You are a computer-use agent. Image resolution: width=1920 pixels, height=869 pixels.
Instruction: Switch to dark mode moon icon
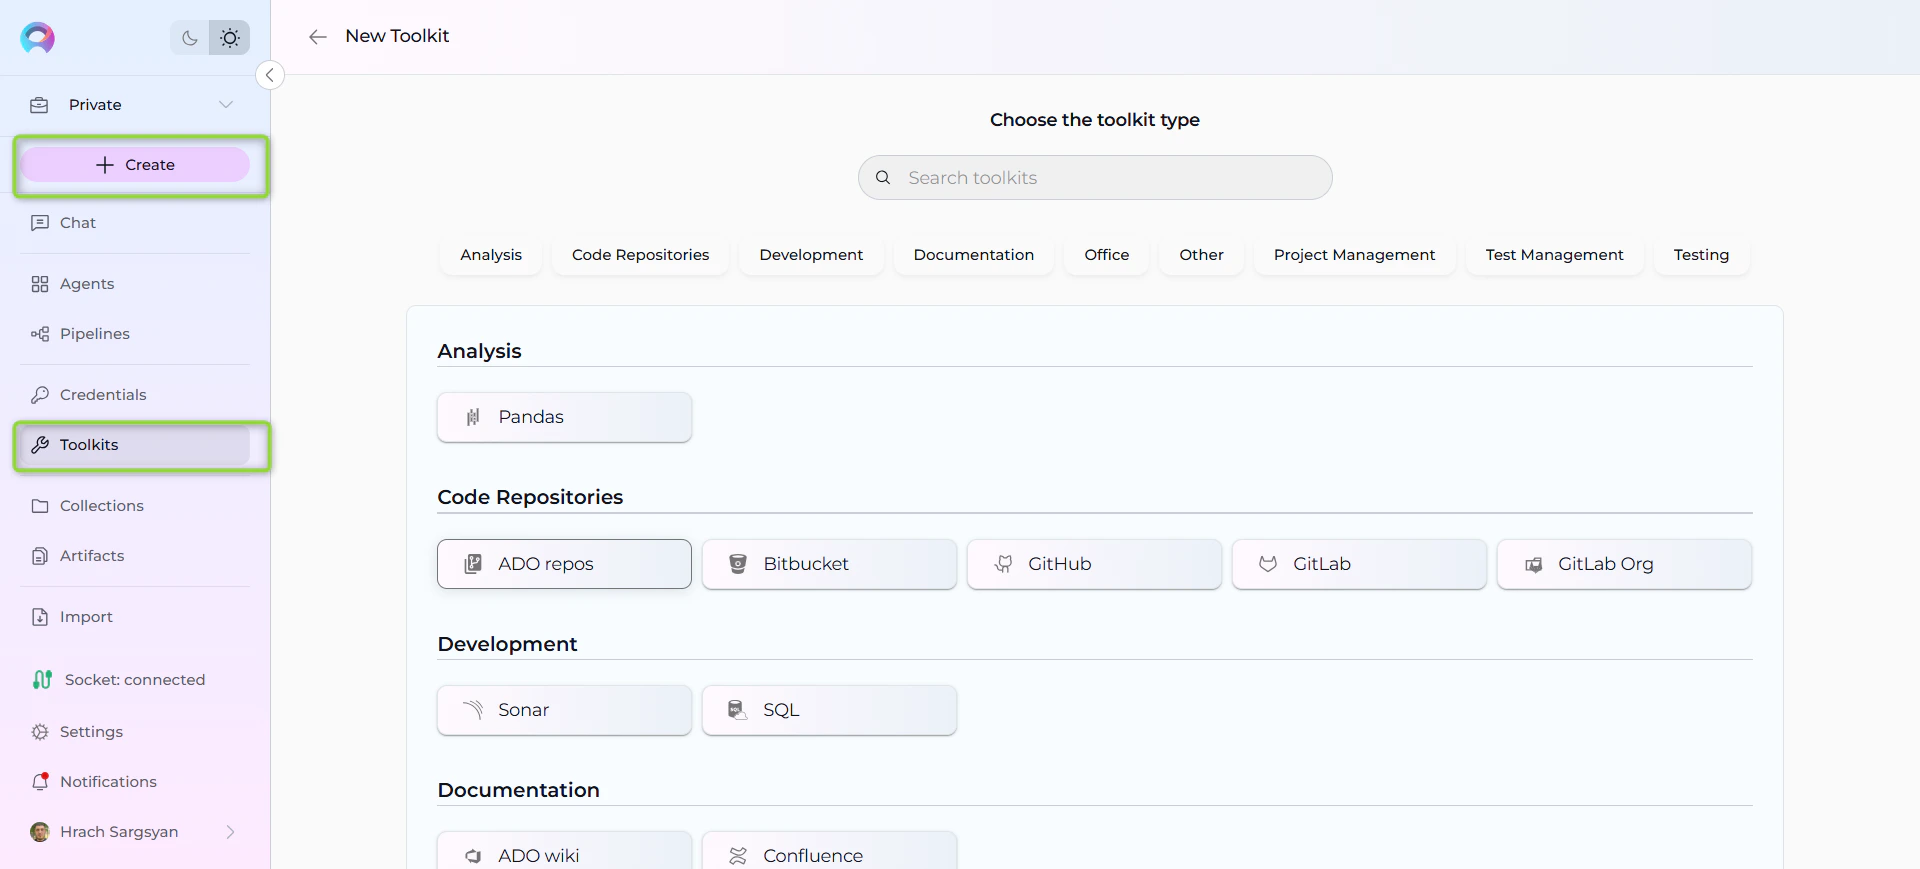190,38
